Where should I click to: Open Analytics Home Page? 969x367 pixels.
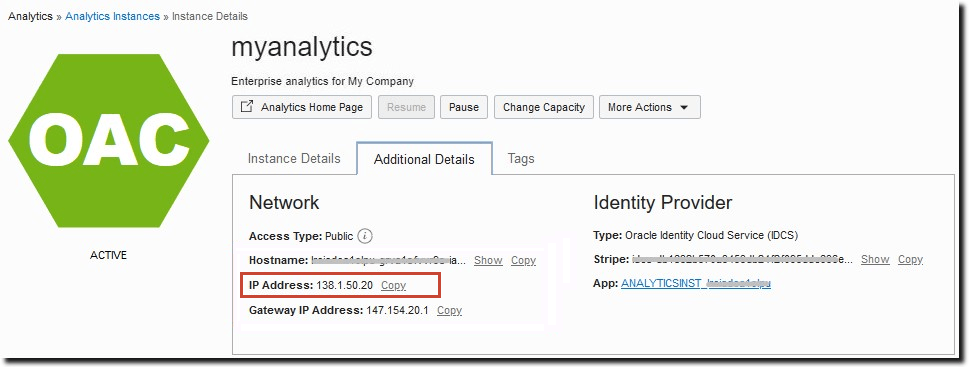coord(302,107)
